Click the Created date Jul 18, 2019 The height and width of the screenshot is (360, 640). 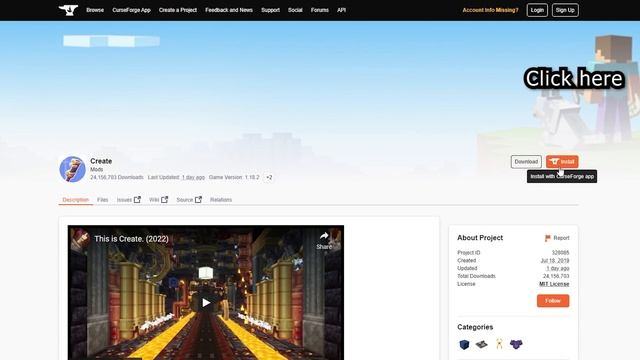tap(555, 260)
